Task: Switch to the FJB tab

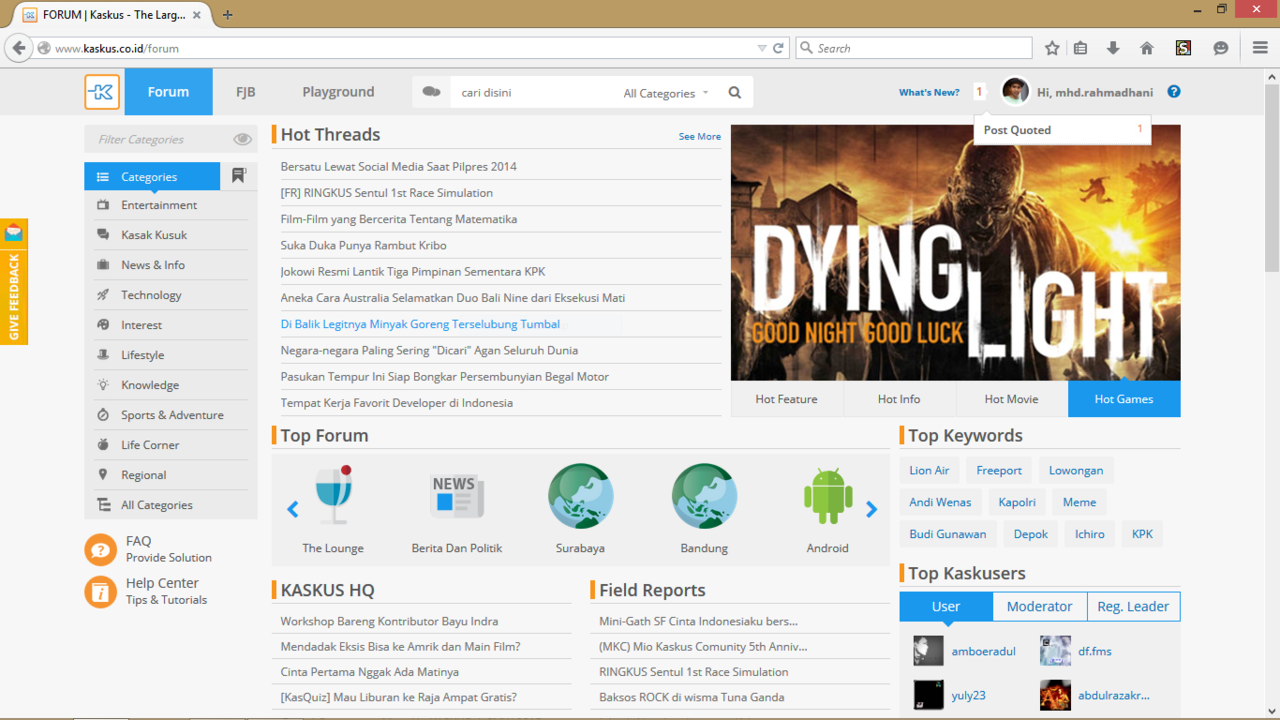Action: [x=245, y=92]
